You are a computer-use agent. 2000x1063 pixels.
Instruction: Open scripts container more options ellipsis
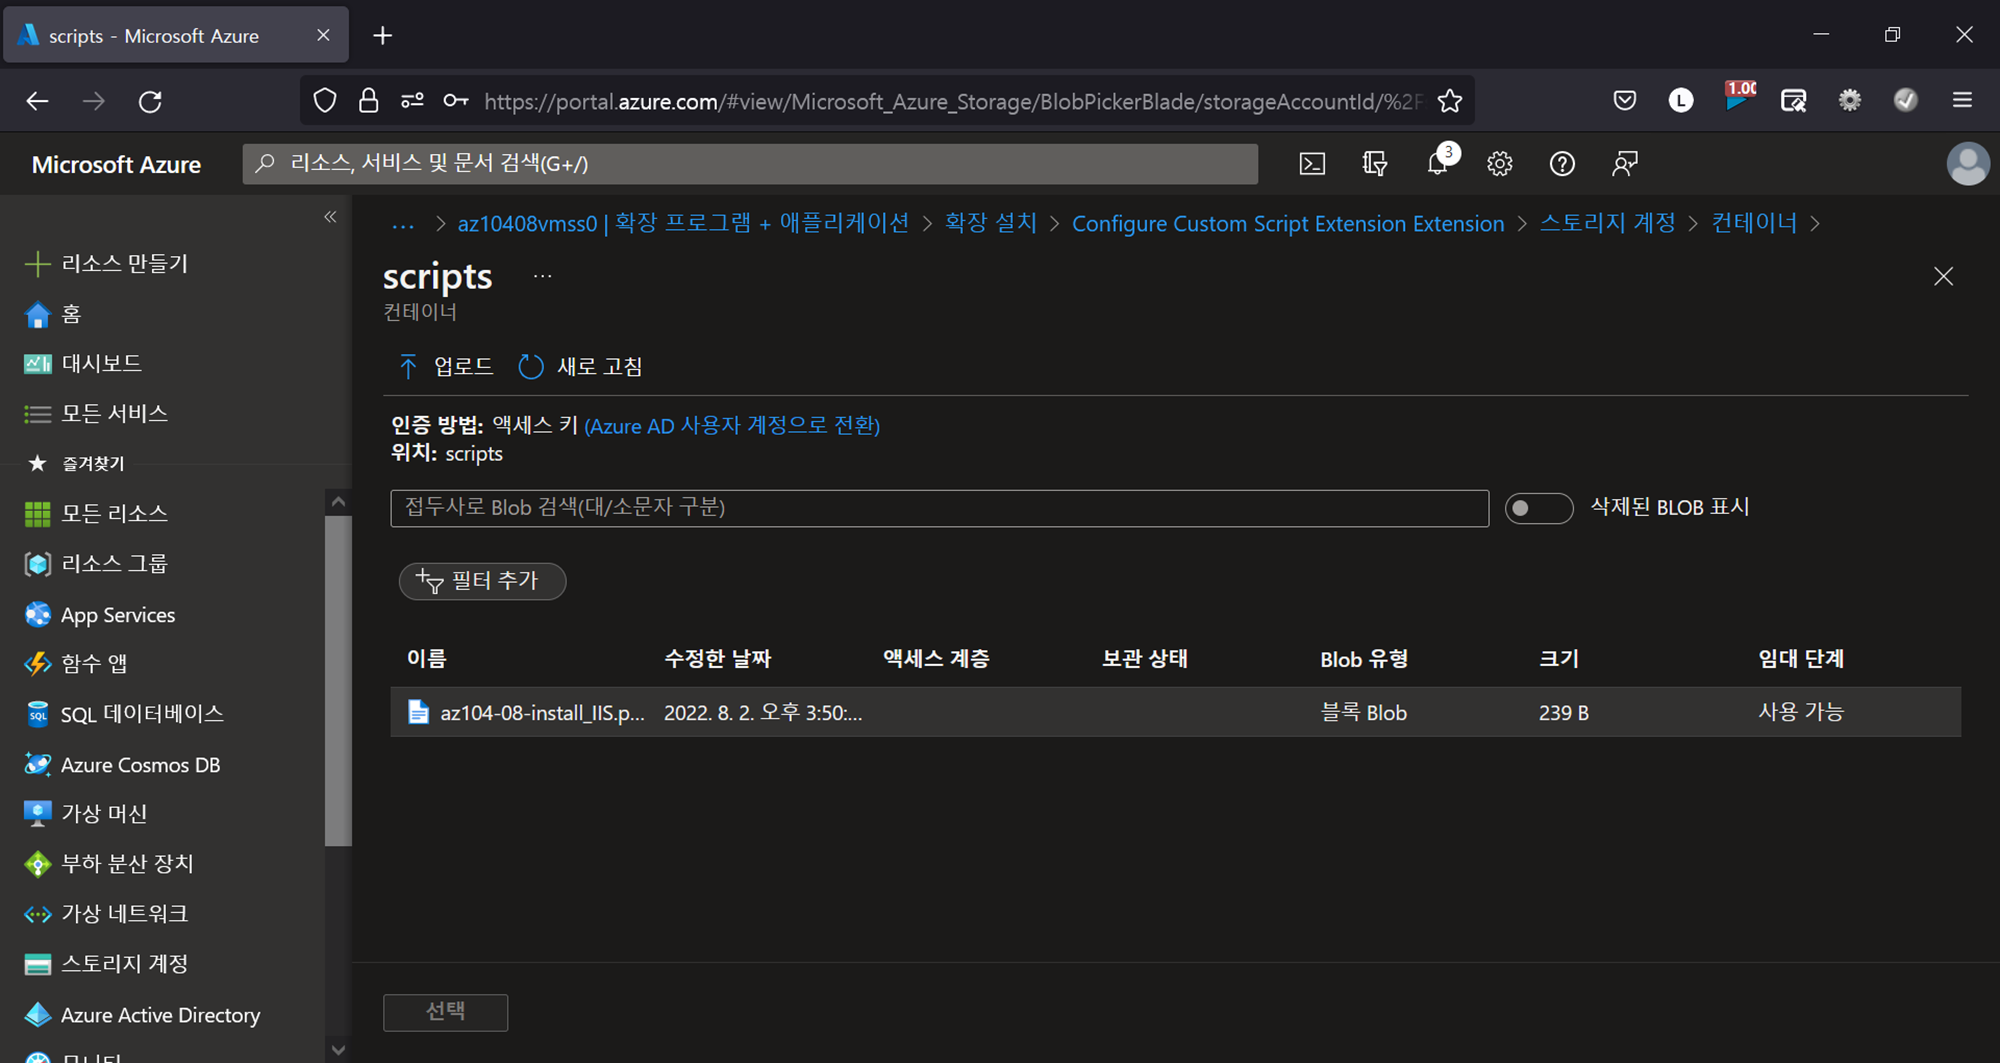[x=542, y=276]
